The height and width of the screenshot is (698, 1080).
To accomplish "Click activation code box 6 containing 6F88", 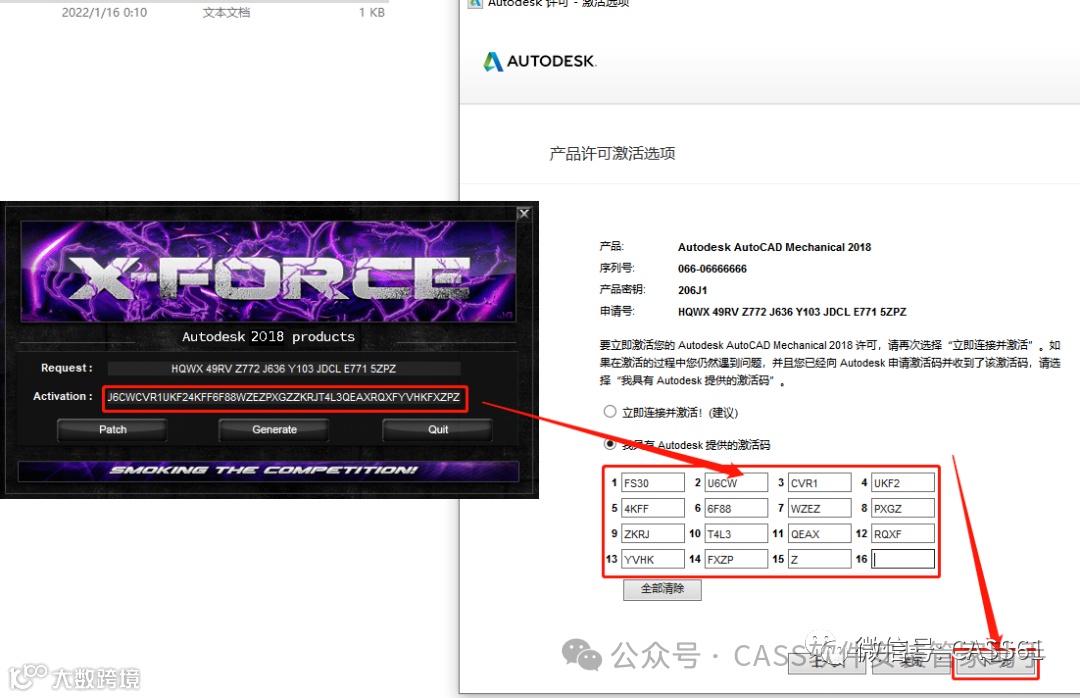I will (x=736, y=509).
